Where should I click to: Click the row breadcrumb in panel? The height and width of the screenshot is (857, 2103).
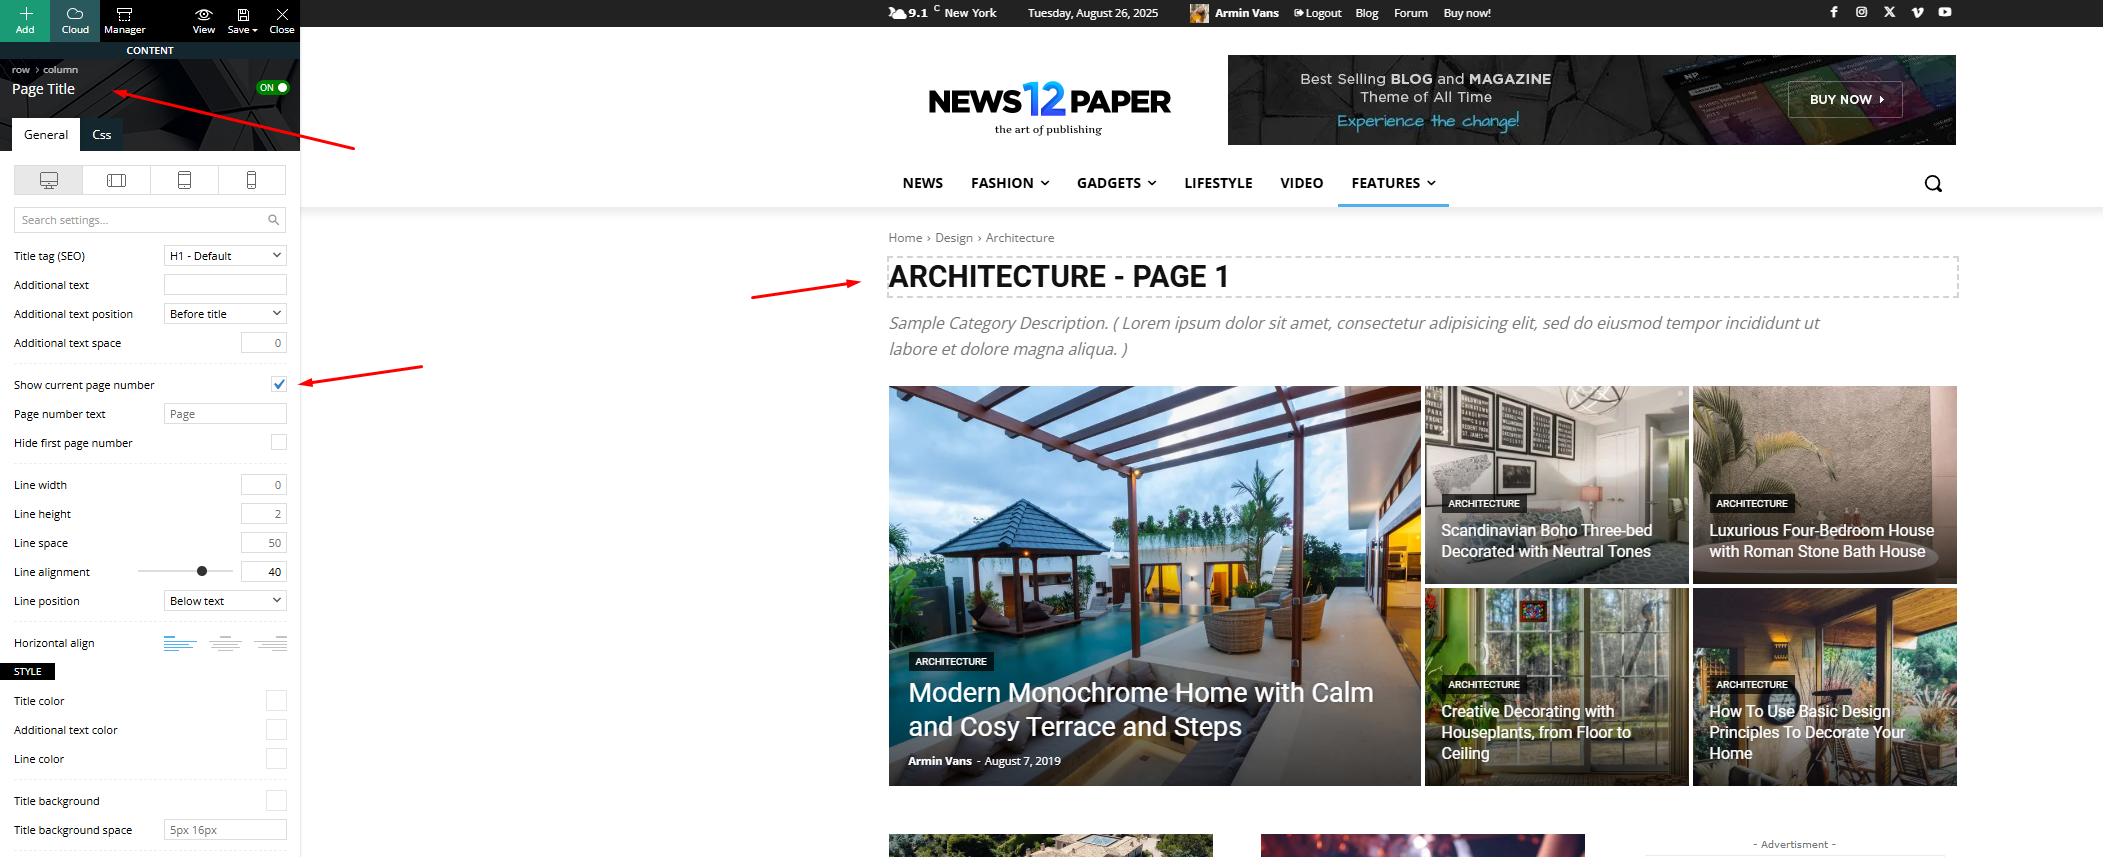pos(20,70)
